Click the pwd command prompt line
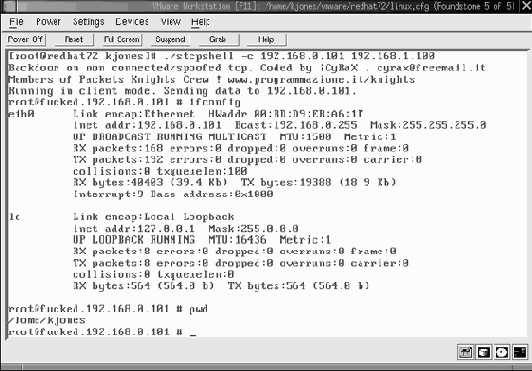This screenshot has height=371, width=532. [108, 309]
